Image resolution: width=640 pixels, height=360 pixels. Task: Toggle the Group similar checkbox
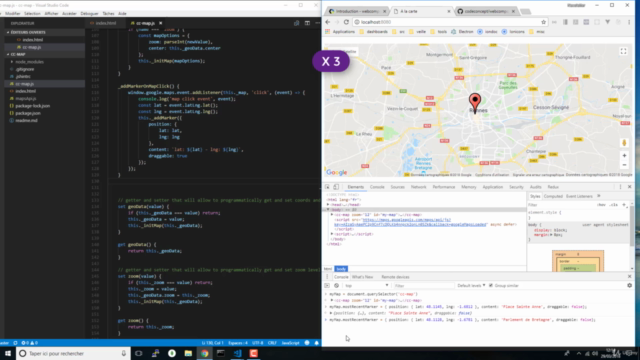[x=491, y=286]
